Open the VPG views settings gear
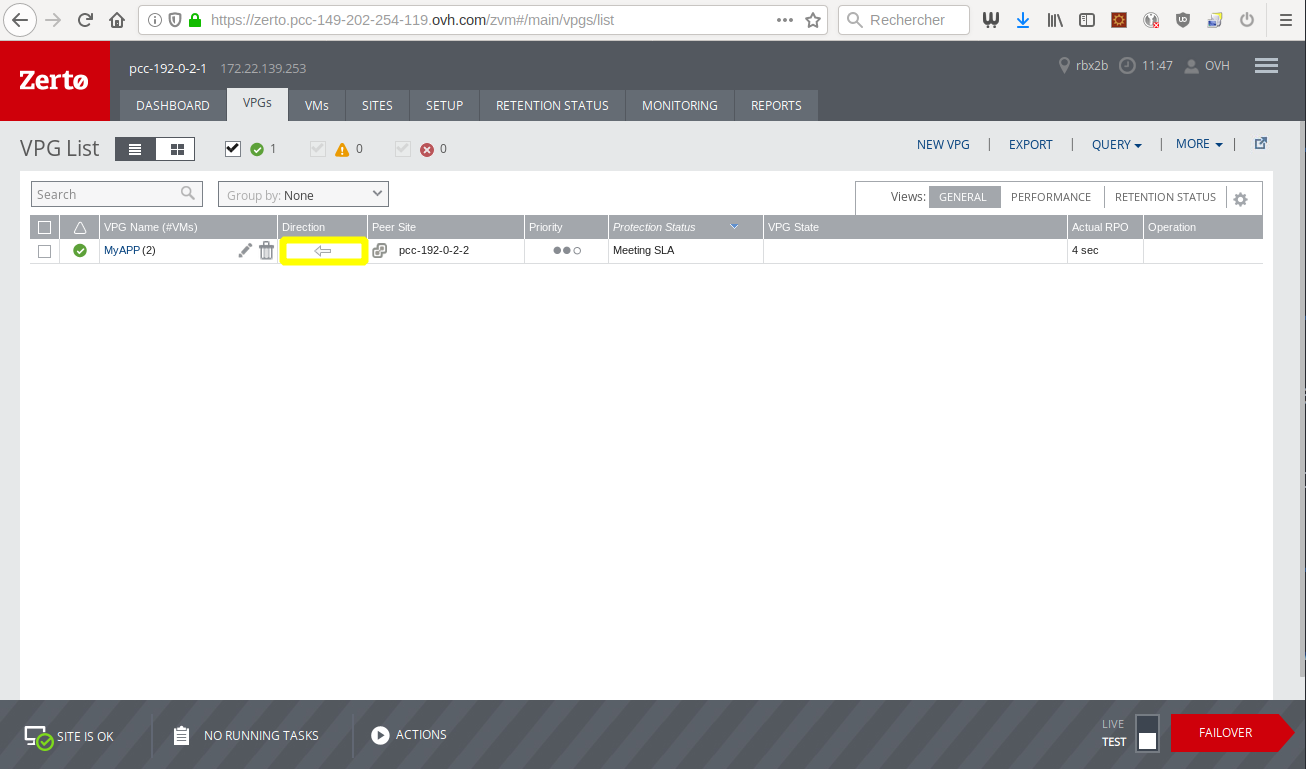The width and height of the screenshot is (1306, 769). click(1240, 199)
